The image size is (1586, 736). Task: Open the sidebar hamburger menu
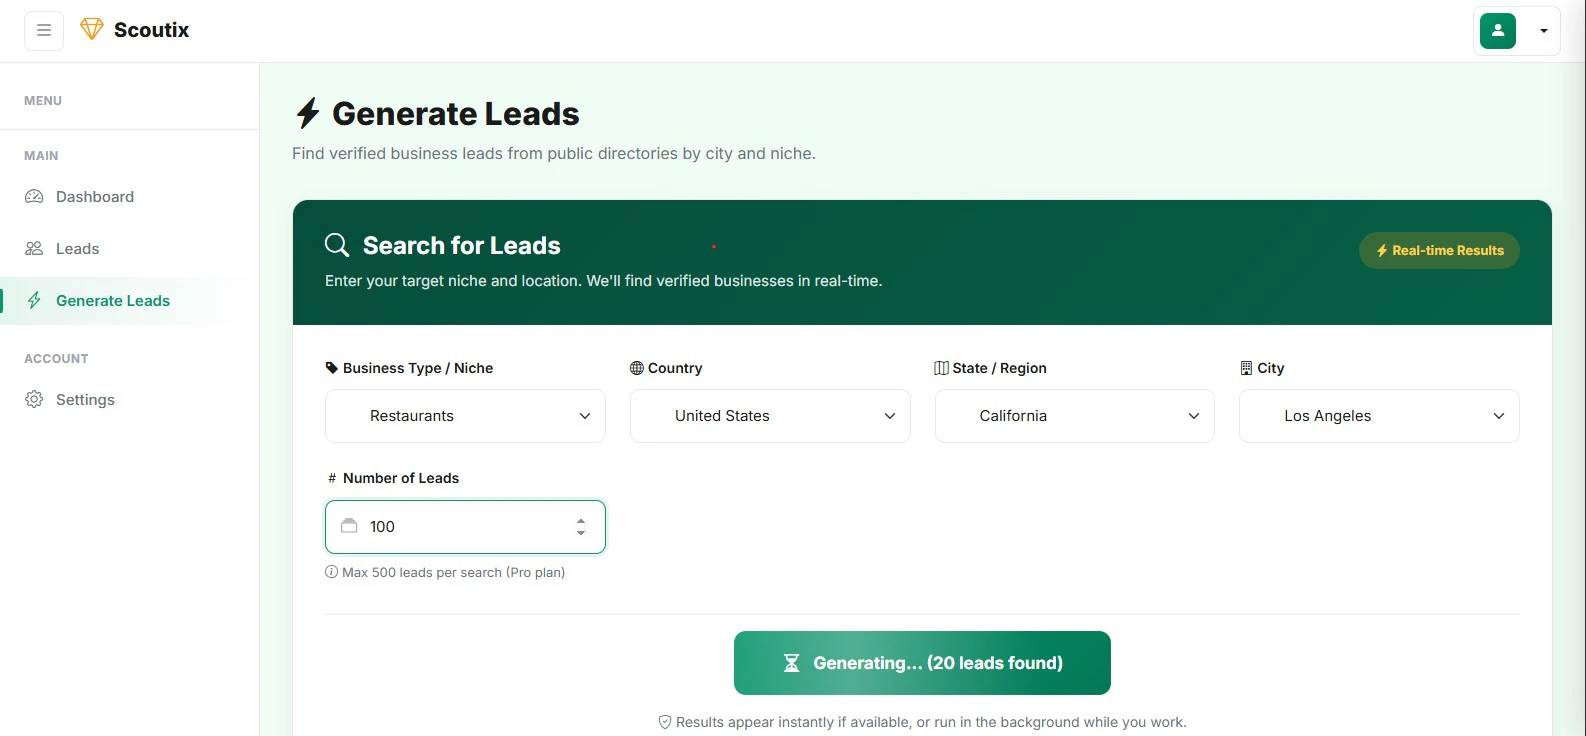click(43, 30)
